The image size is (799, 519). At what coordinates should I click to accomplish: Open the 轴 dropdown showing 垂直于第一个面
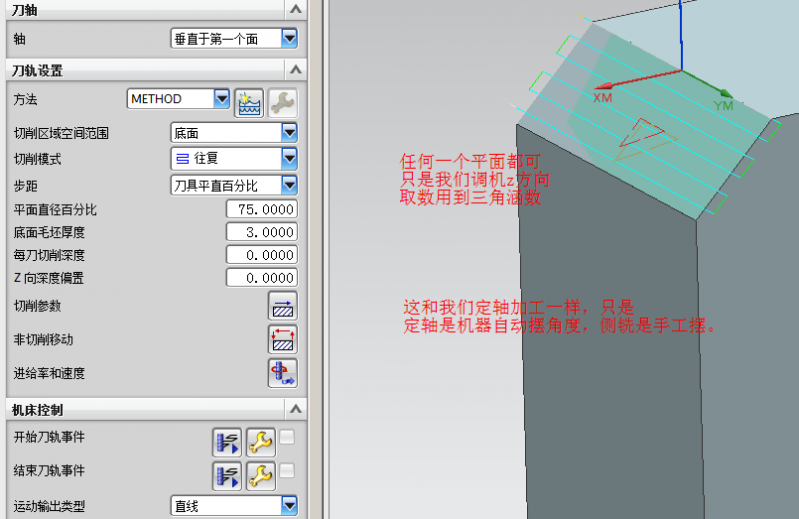[289, 39]
